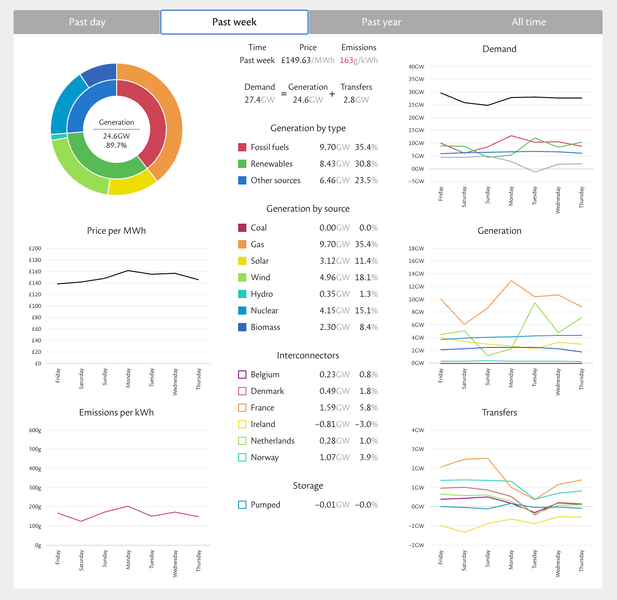Click the Past week tab

coord(234,22)
